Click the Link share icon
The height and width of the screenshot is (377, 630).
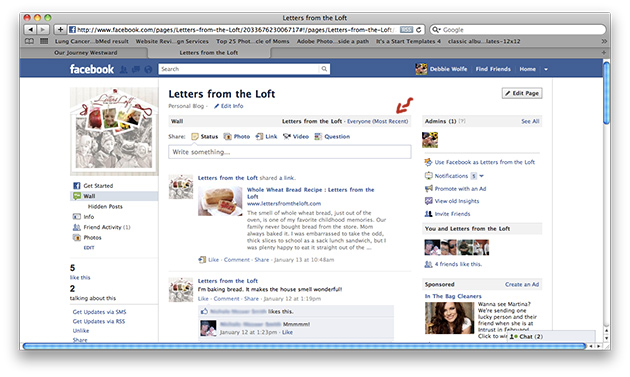pos(260,137)
